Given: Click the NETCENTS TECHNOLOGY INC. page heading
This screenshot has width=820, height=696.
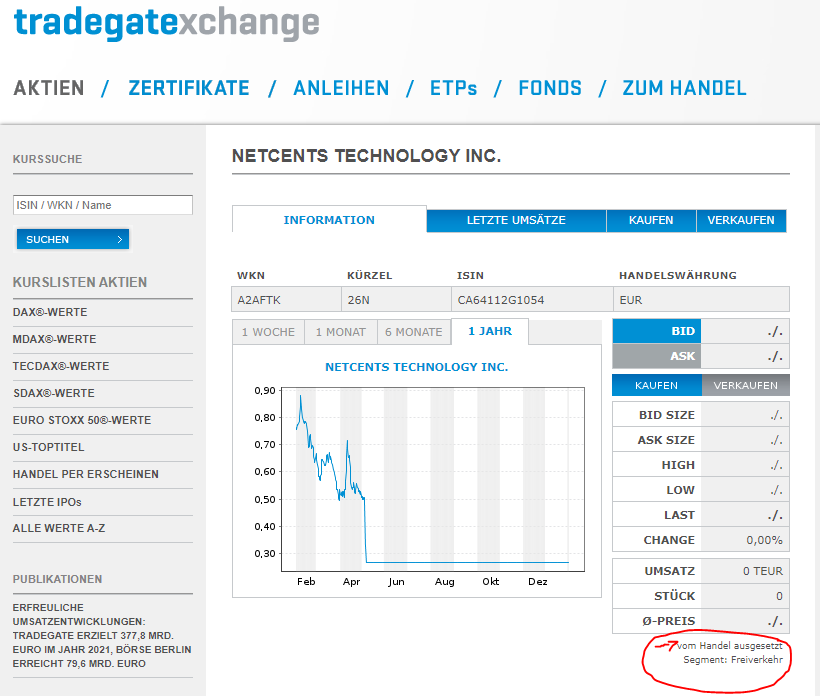Looking at the screenshot, I should pos(367,156).
